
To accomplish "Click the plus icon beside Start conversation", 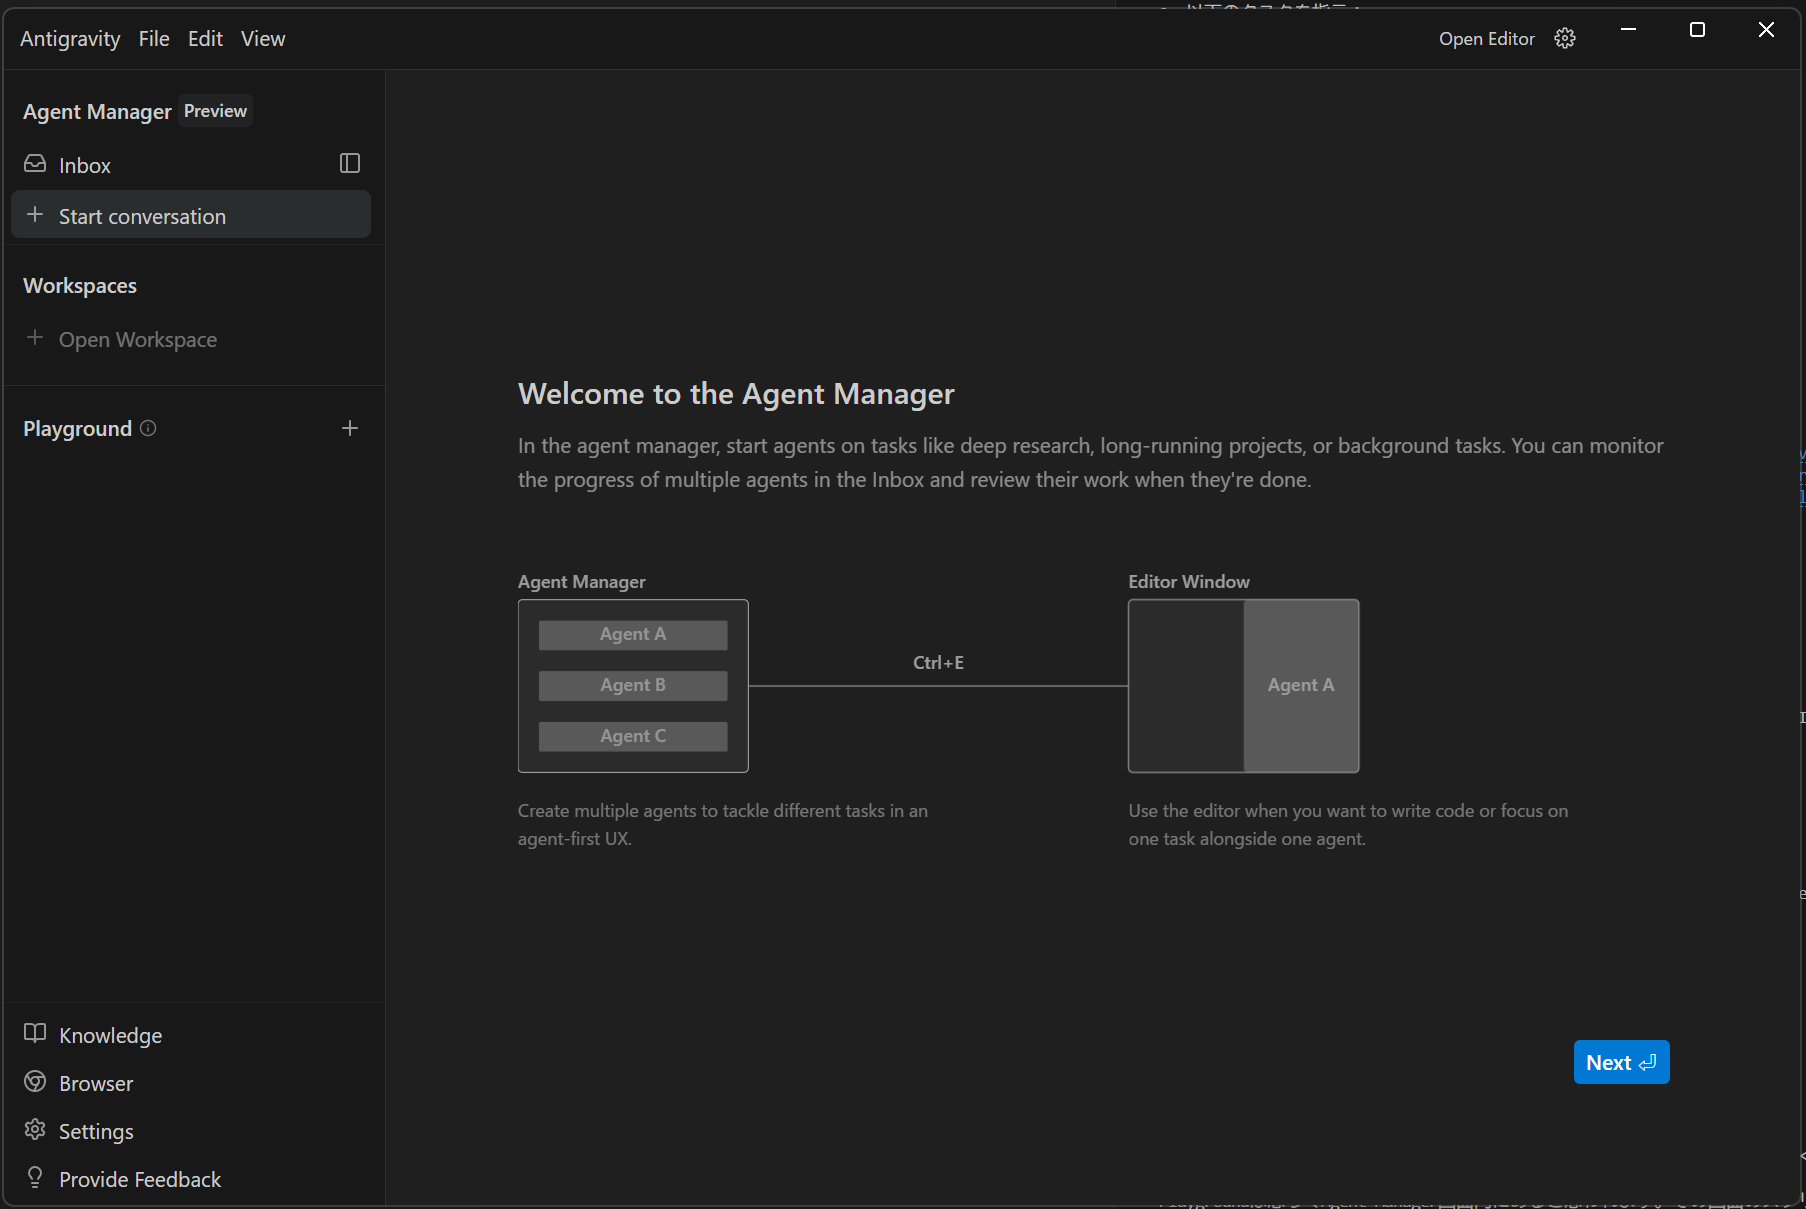I will coord(35,215).
